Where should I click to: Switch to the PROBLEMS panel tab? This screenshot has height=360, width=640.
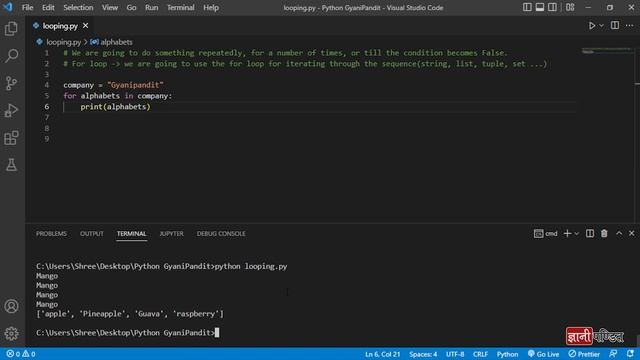click(x=51, y=233)
